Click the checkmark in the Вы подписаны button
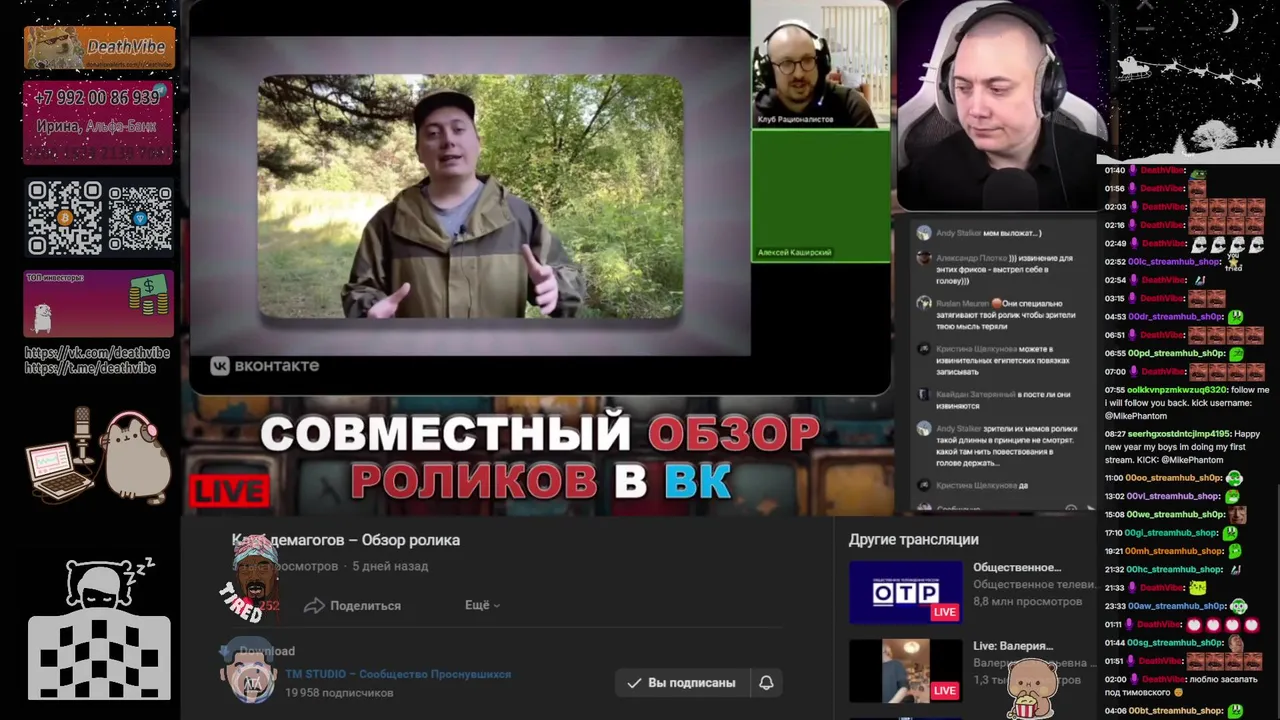Viewport: 1280px width, 720px height. click(634, 683)
